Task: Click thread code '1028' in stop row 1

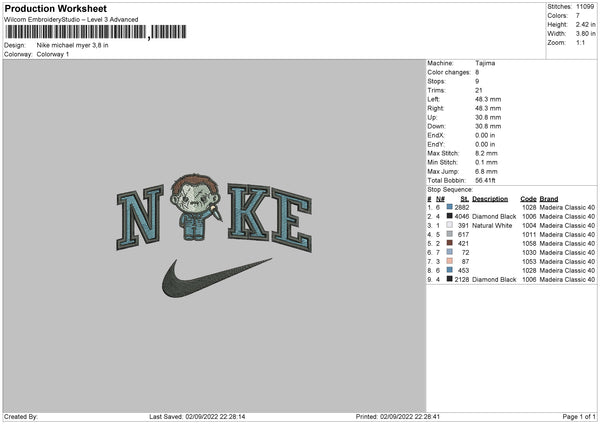Action: (x=529, y=207)
